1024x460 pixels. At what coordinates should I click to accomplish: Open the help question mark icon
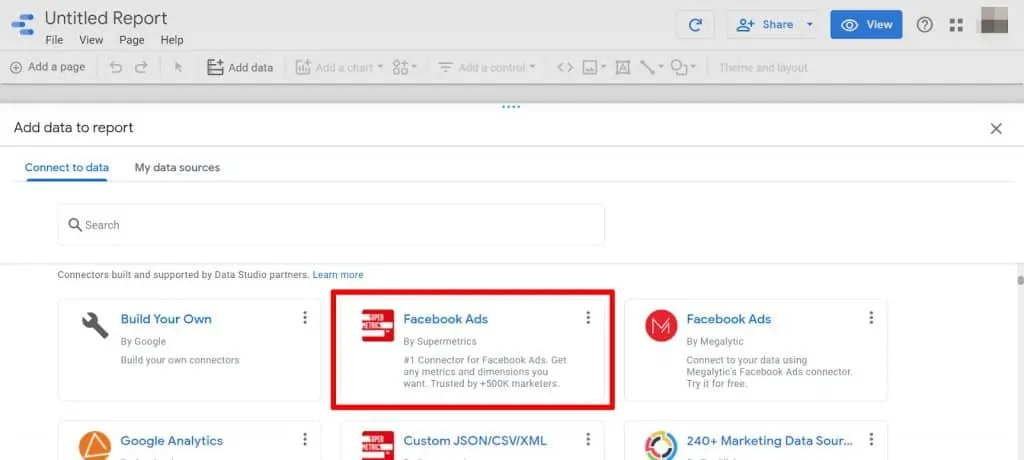(x=924, y=25)
